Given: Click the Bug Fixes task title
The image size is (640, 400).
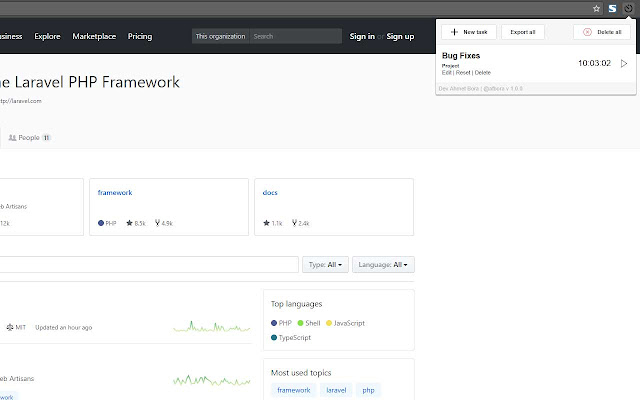Looking at the screenshot, I should tap(461, 56).
